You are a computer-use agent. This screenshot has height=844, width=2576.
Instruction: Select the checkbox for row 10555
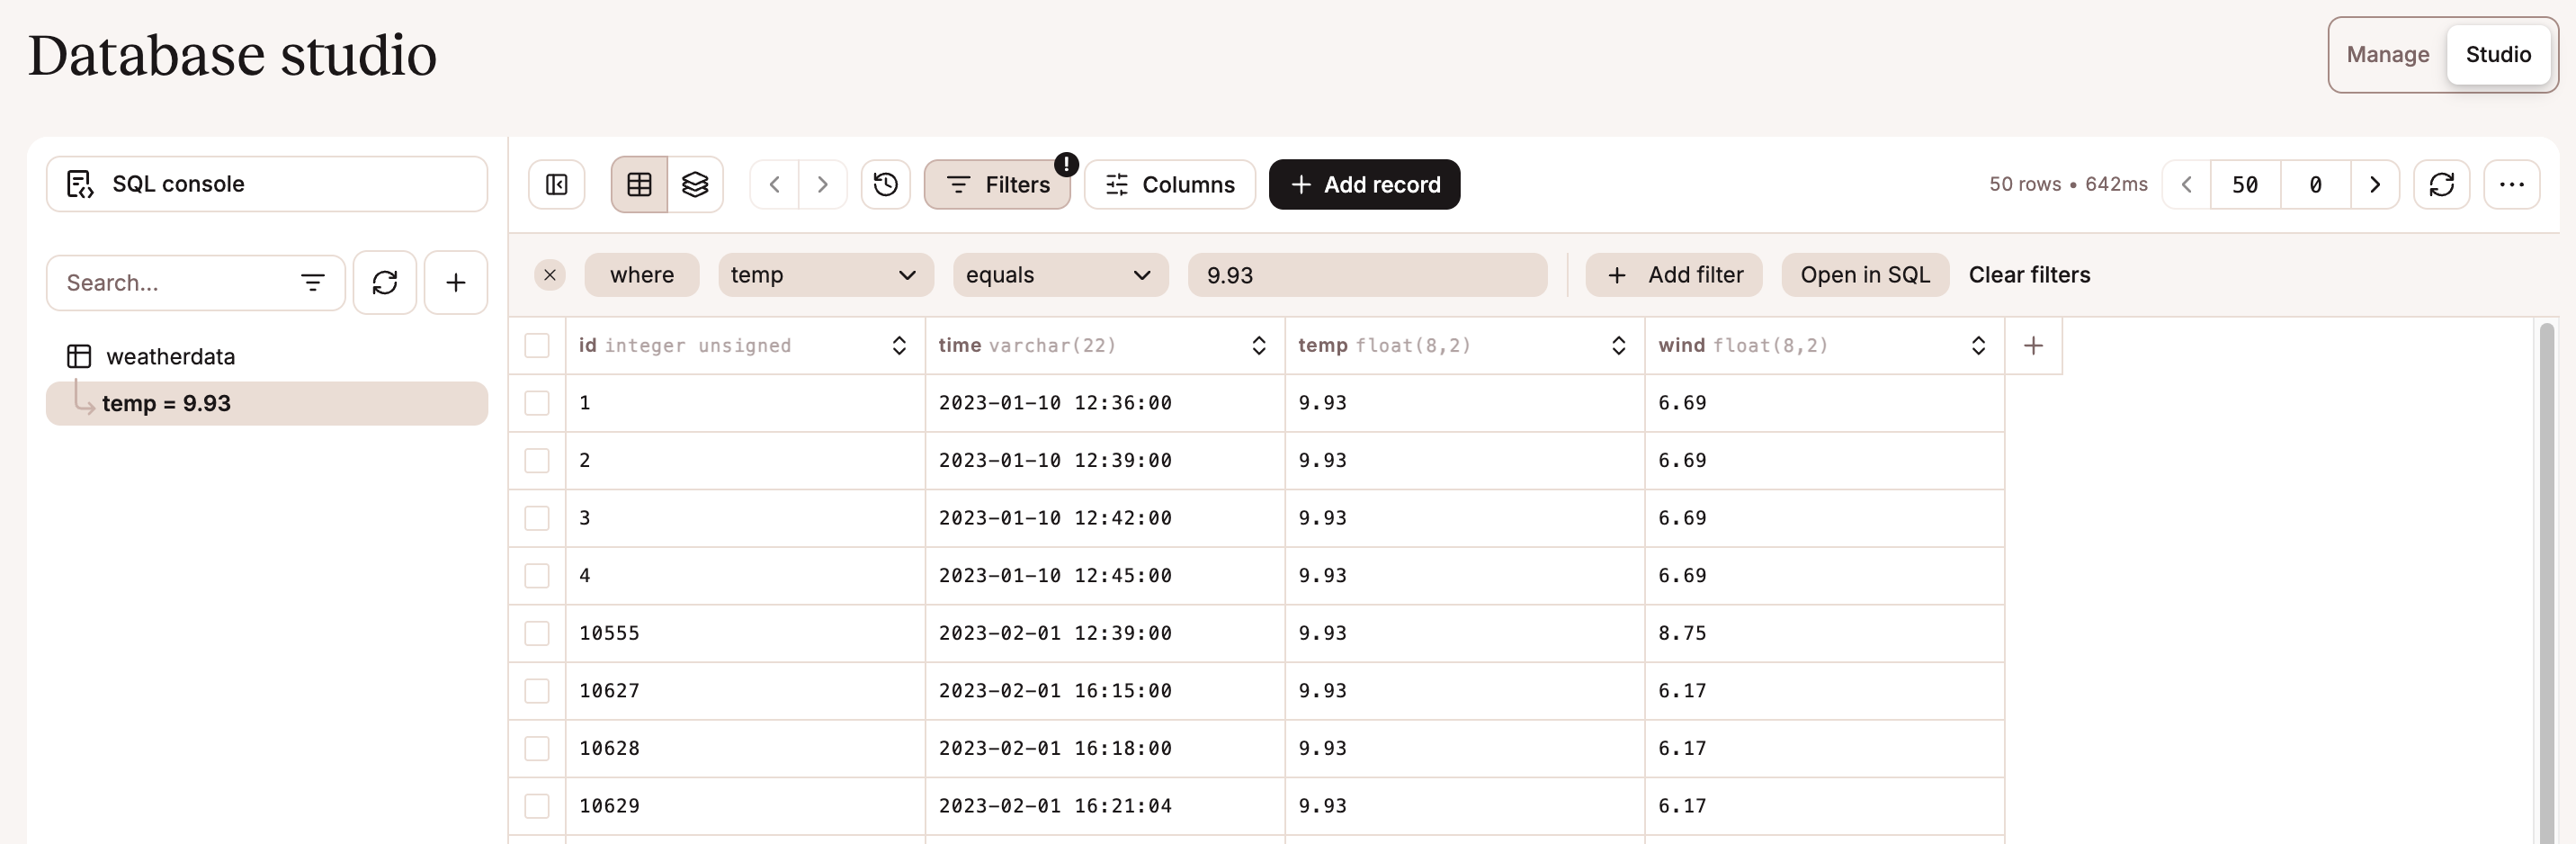point(537,633)
